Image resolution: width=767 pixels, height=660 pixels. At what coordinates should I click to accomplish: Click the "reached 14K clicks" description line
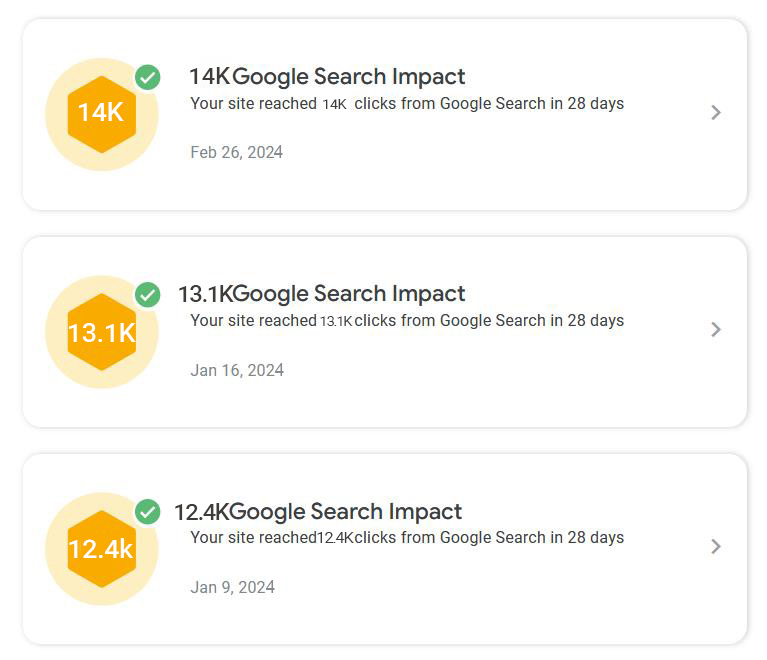(x=407, y=104)
